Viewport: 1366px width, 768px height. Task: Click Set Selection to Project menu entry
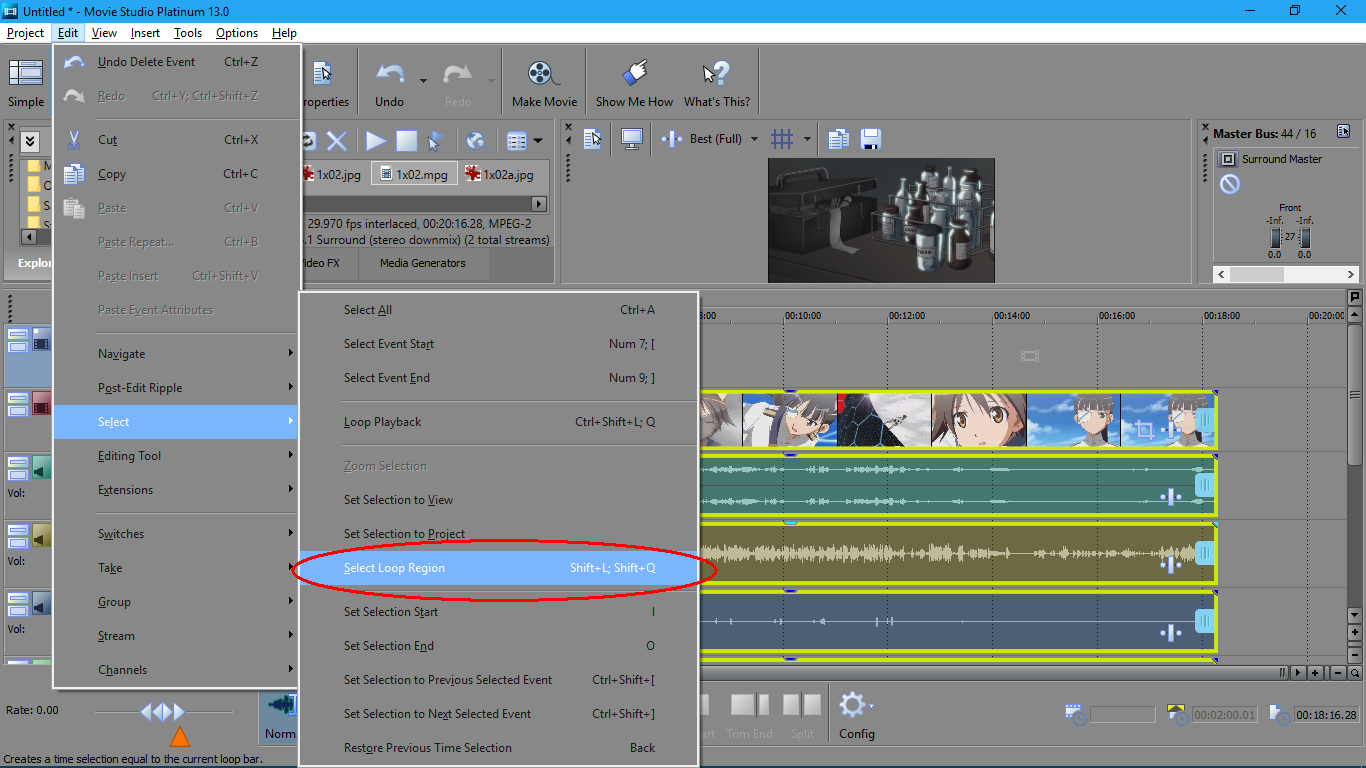coord(404,534)
